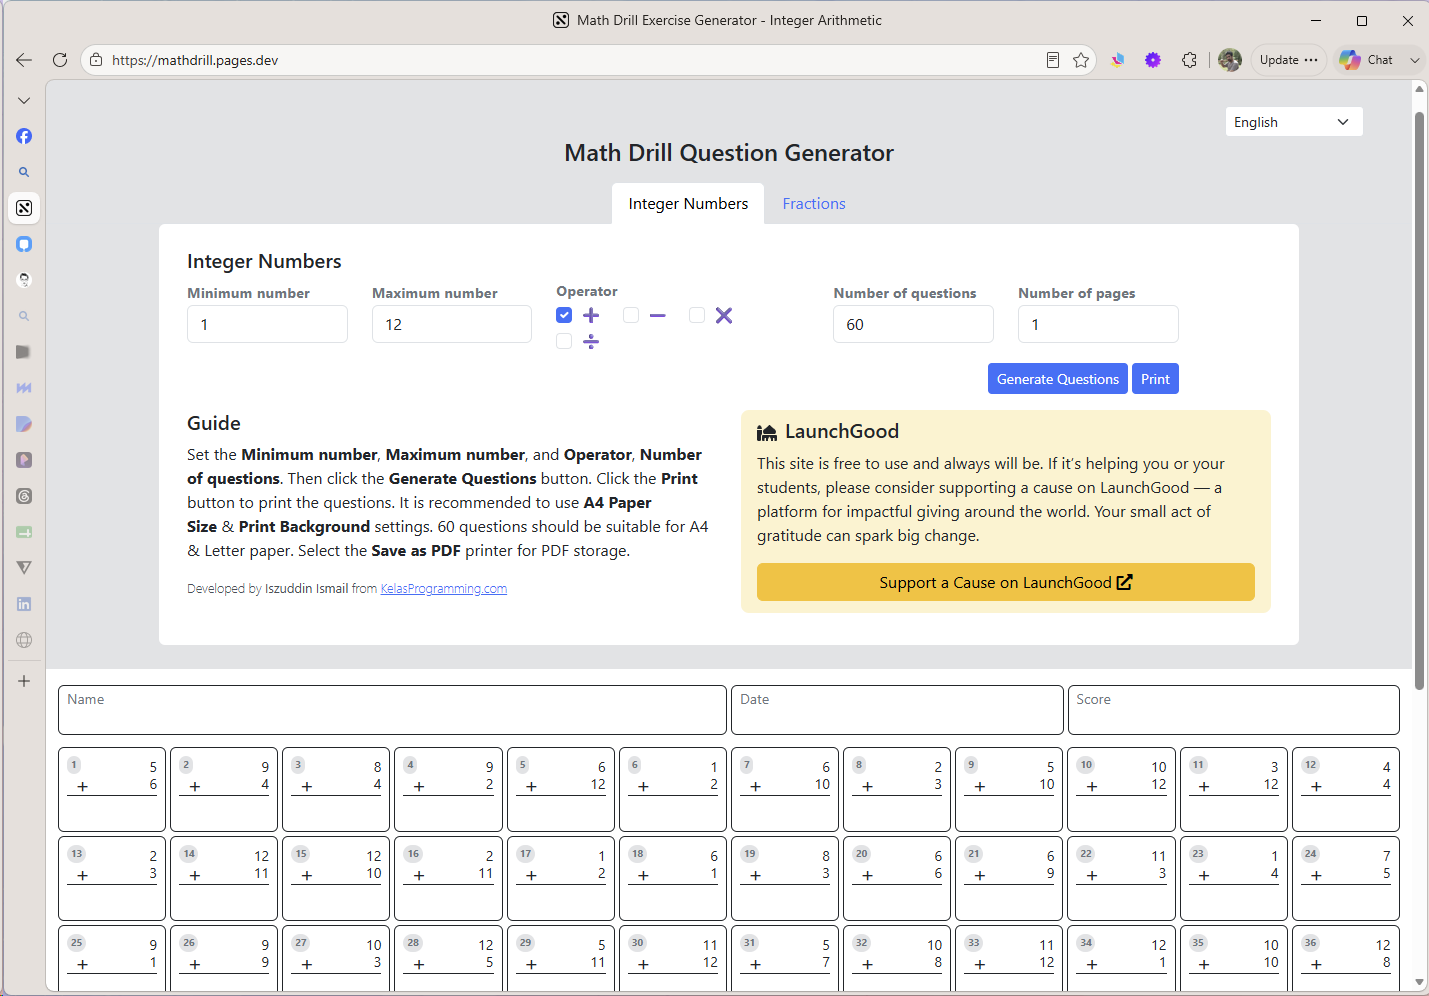
Task: Click question 1 card (5 + 6)
Action: [x=112, y=789]
